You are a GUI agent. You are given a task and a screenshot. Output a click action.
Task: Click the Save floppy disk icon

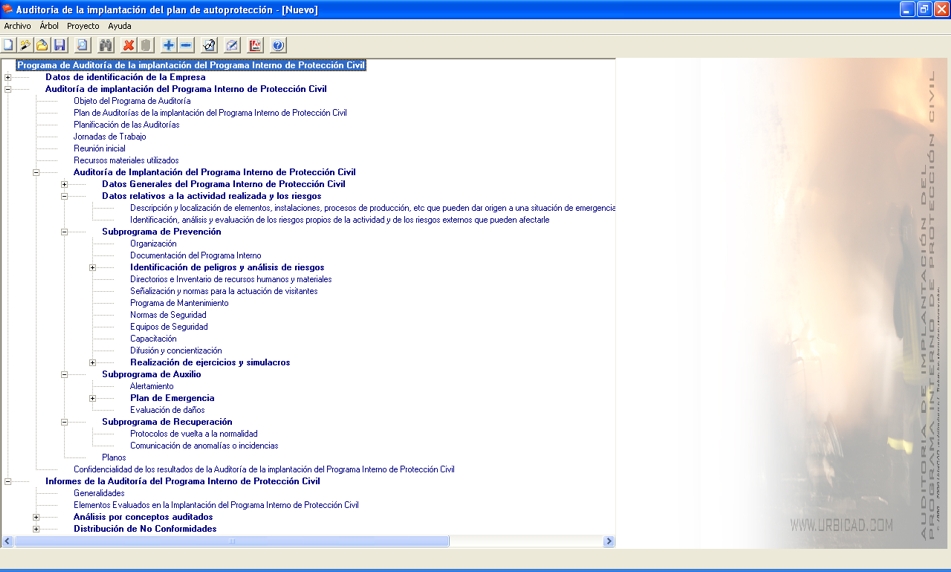point(59,45)
